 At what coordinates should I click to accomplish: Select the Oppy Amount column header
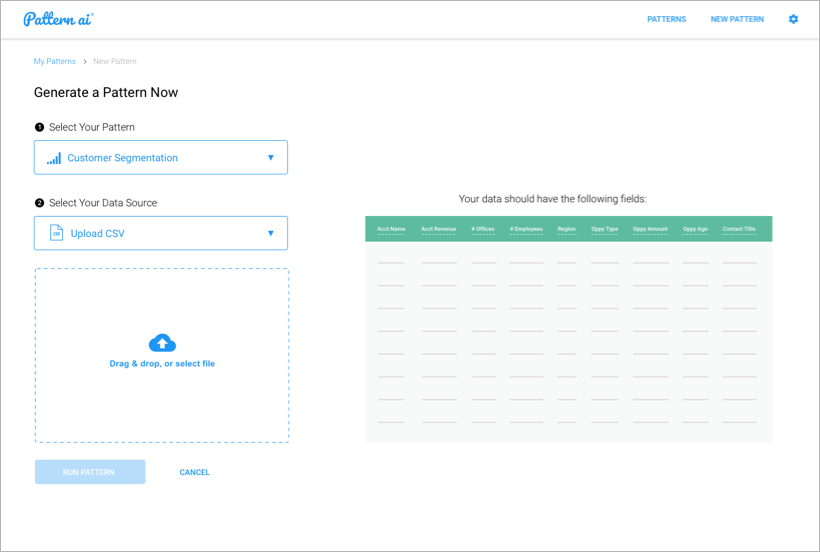(650, 229)
